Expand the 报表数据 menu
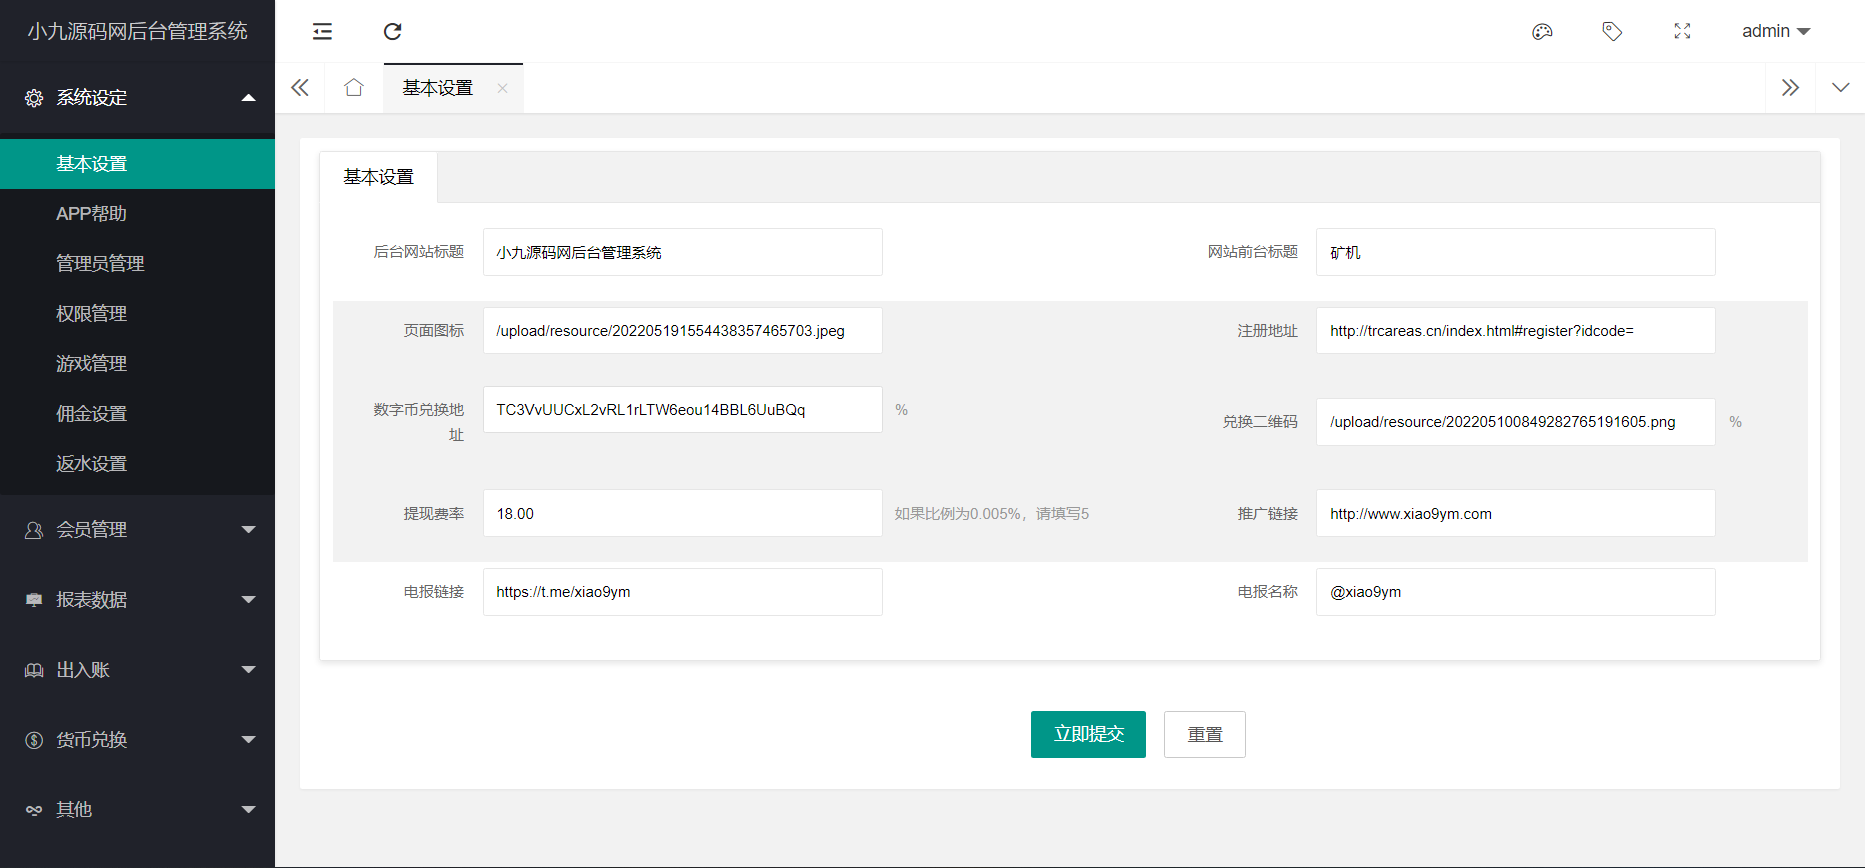 point(138,600)
